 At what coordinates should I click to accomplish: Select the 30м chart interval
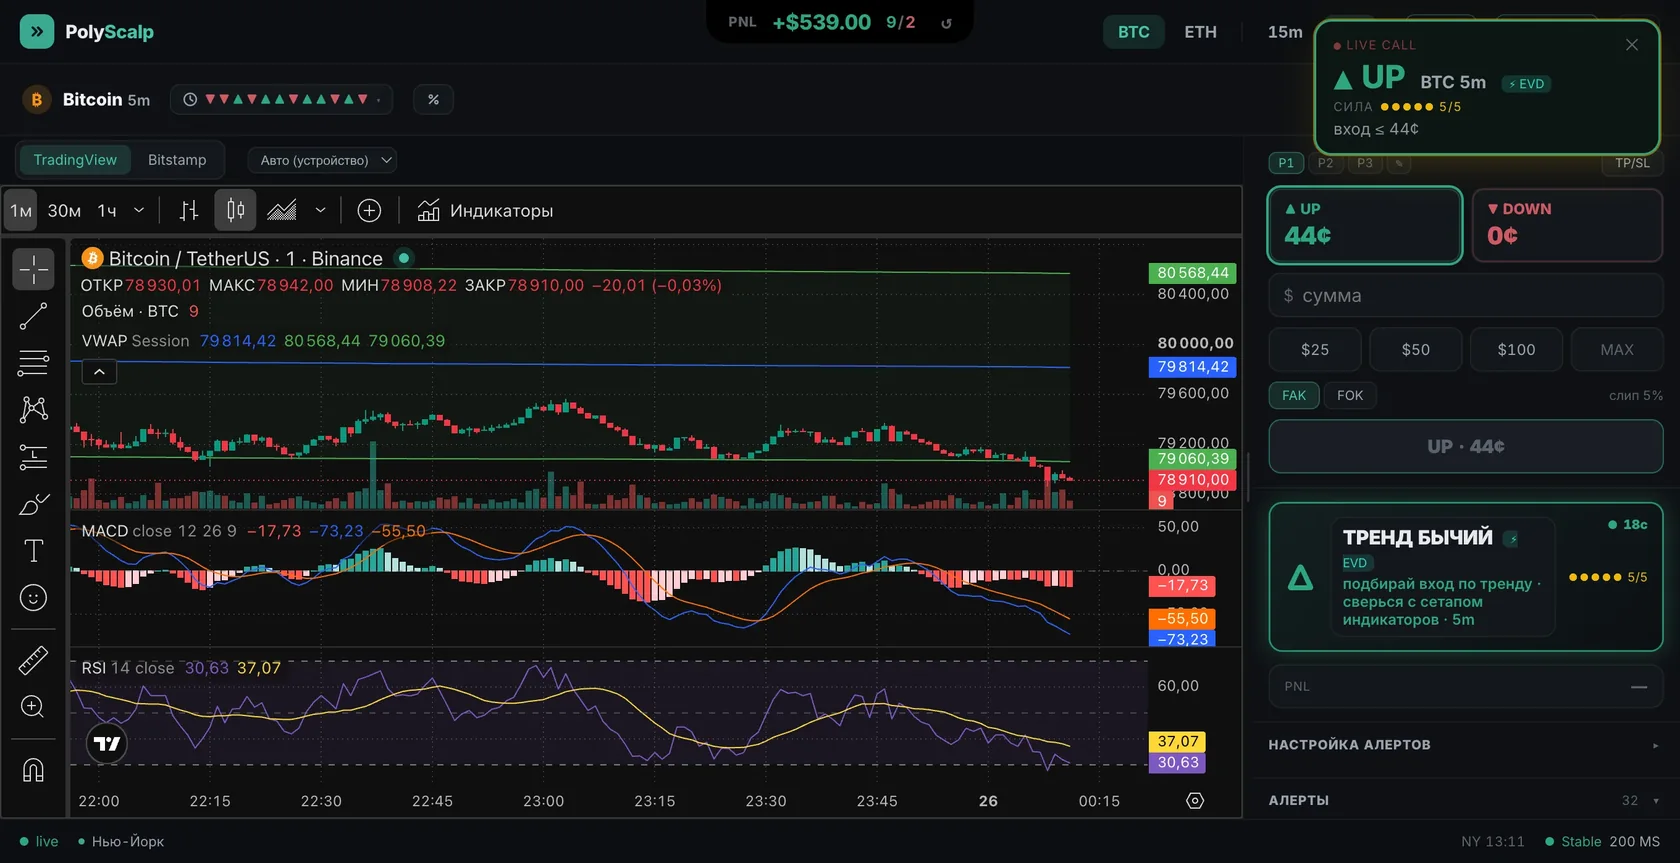coord(64,211)
